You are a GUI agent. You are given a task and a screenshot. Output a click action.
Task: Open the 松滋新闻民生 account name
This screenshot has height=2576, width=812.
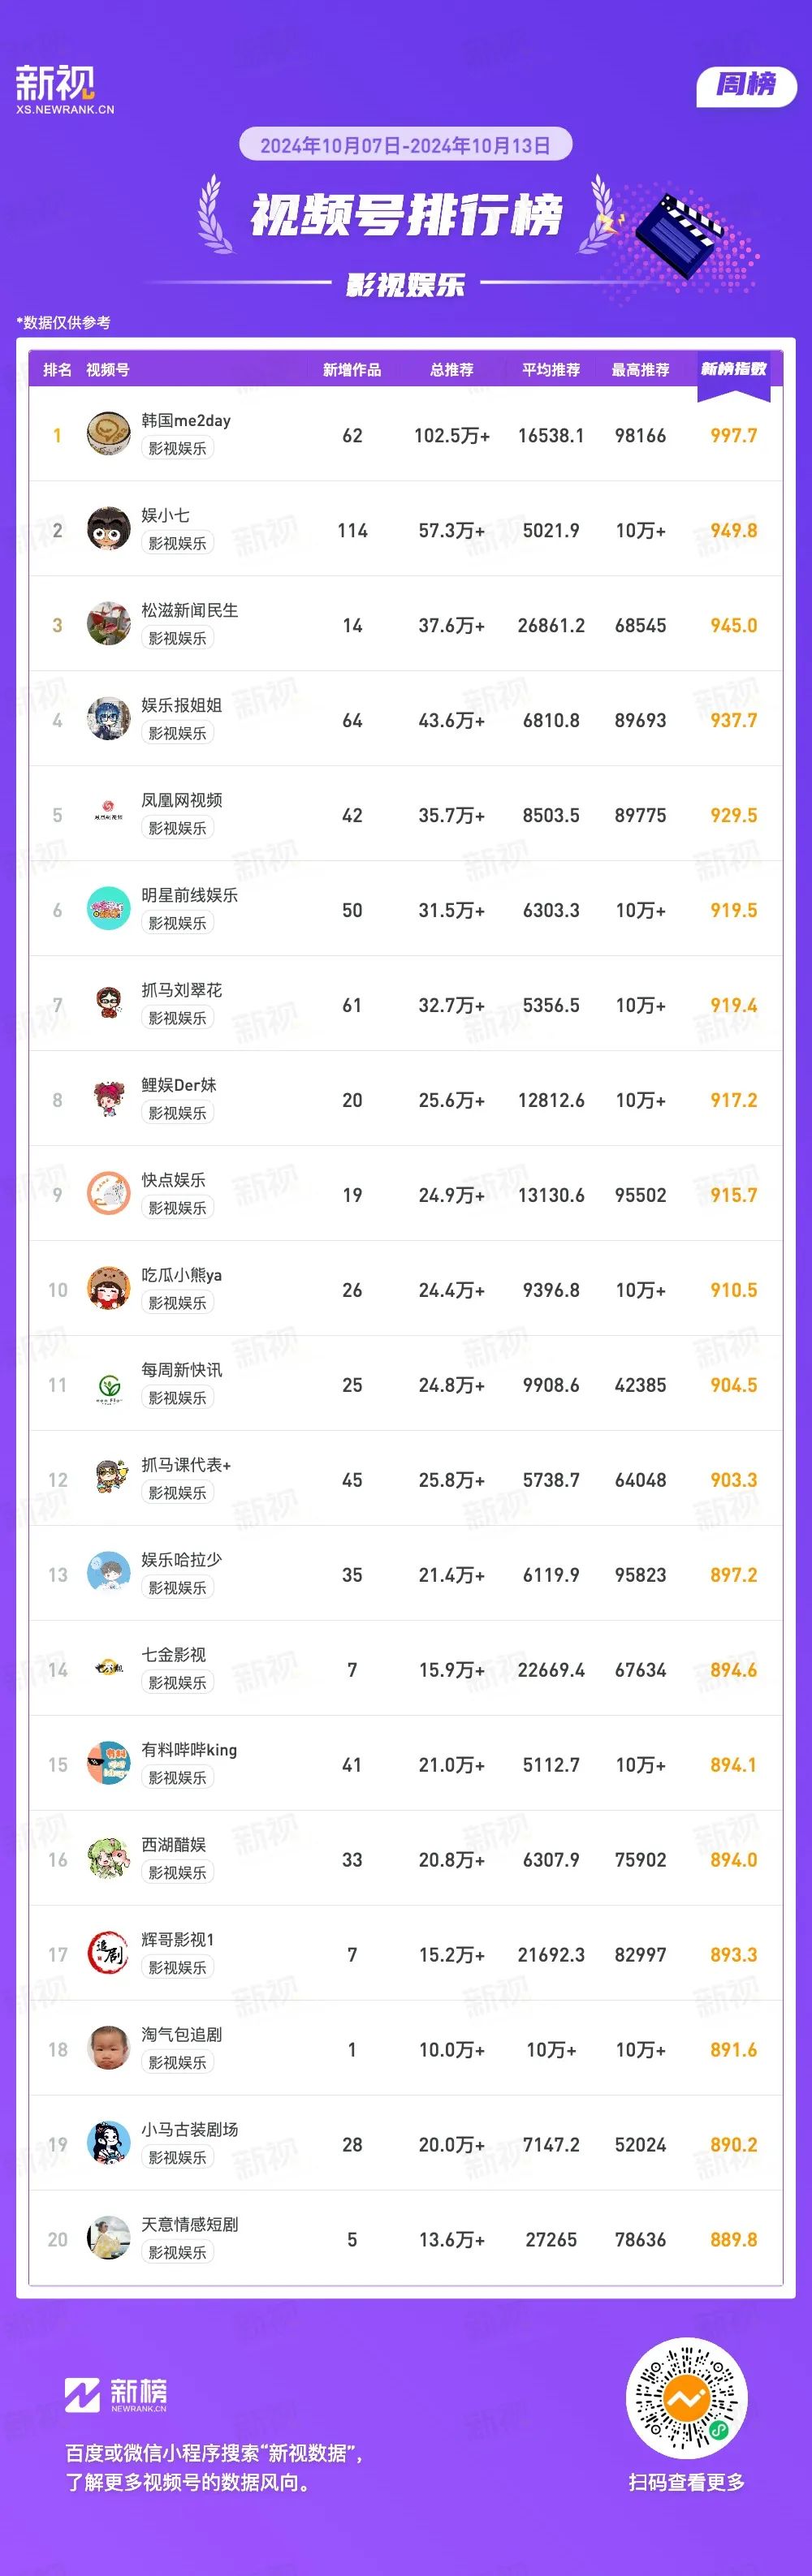(x=189, y=610)
